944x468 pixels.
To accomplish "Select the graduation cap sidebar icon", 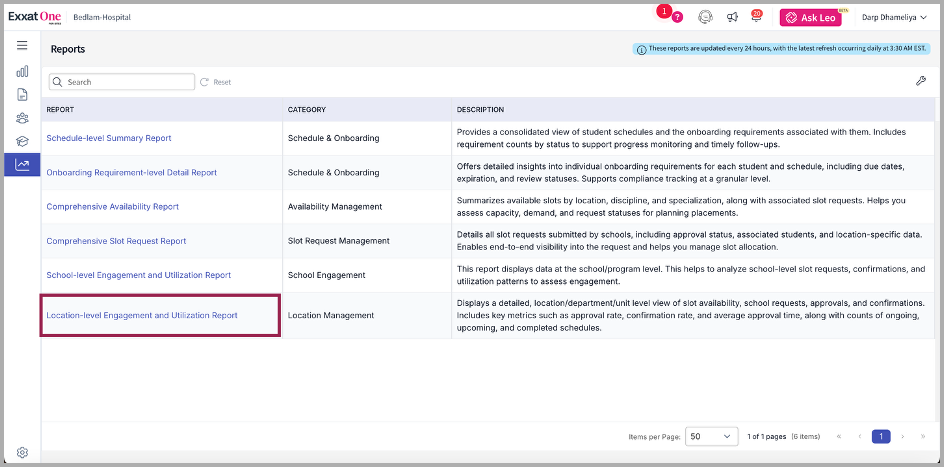I will coord(22,141).
